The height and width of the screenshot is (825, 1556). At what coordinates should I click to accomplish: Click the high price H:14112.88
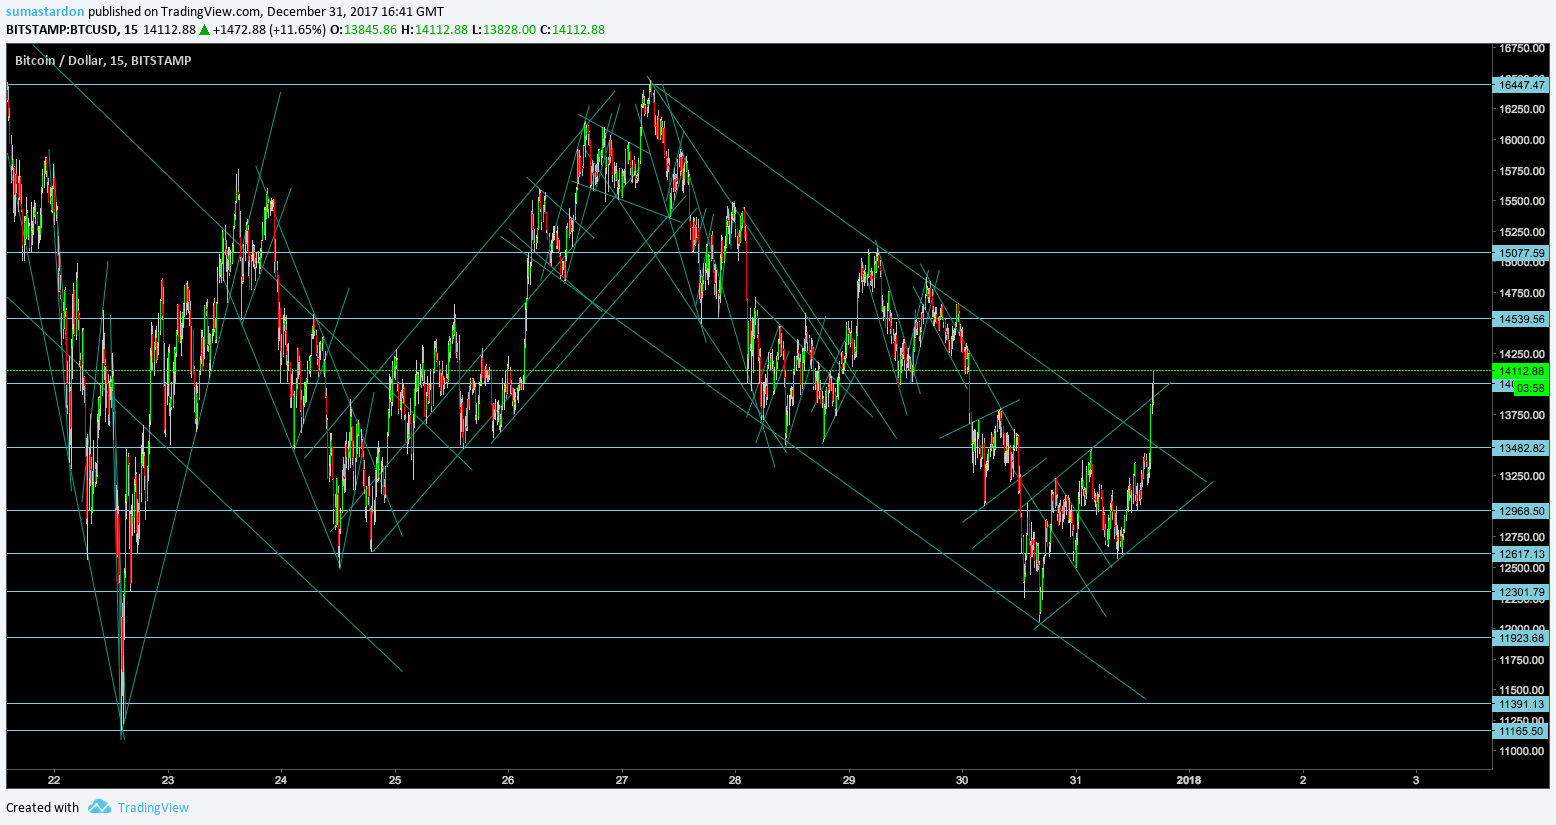pyautogui.click(x=434, y=30)
